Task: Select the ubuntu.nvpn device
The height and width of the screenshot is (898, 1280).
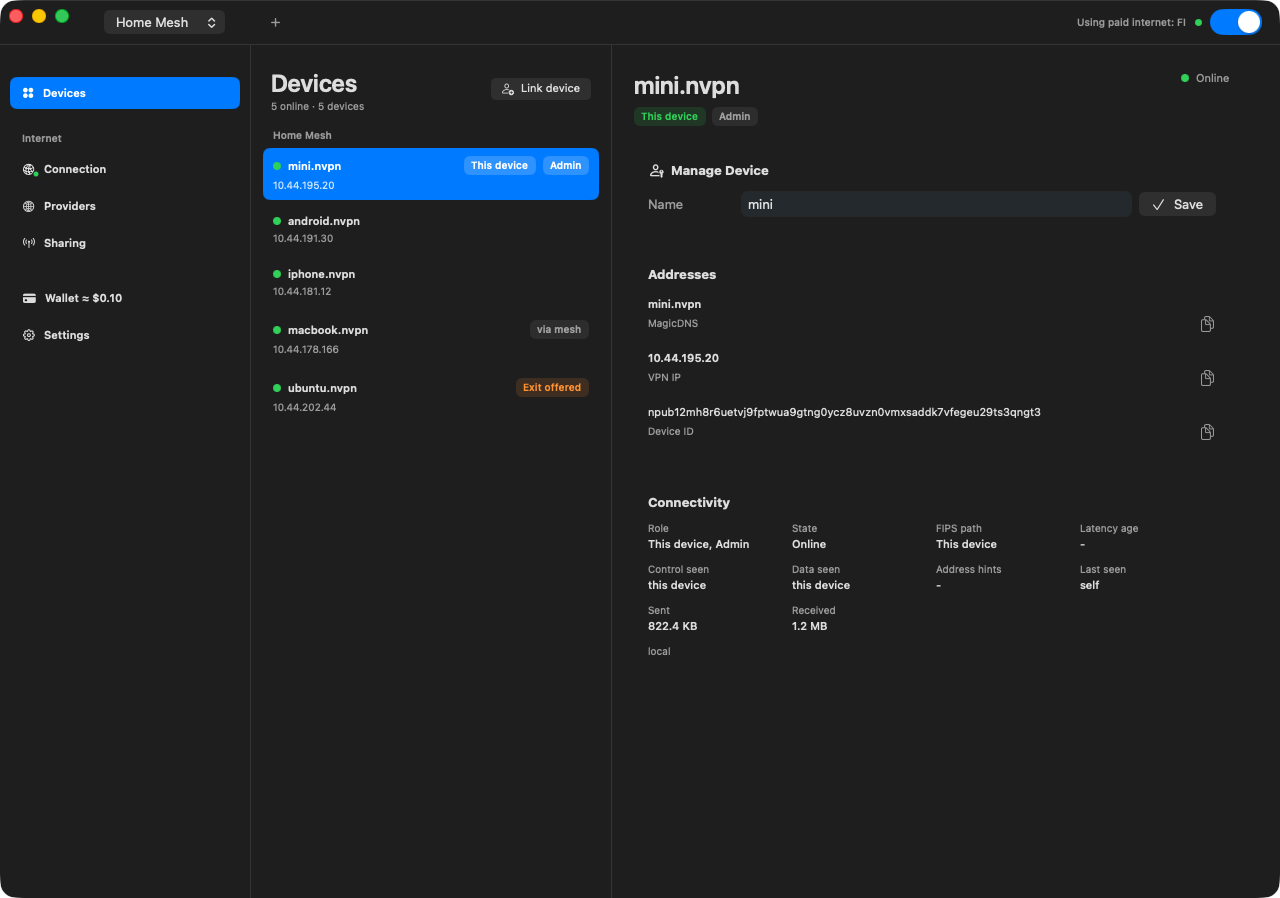Action: pyautogui.click(x=431, y=397)
